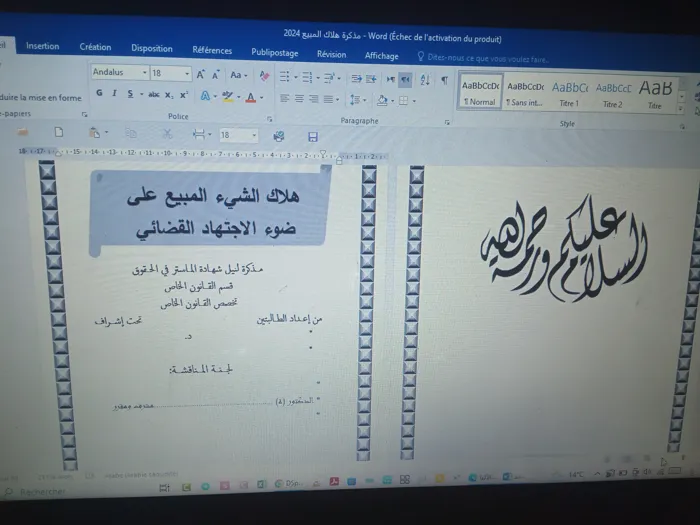Open a file with folder icon
Viewport: 700px width, 525px height.
(23, 131)
